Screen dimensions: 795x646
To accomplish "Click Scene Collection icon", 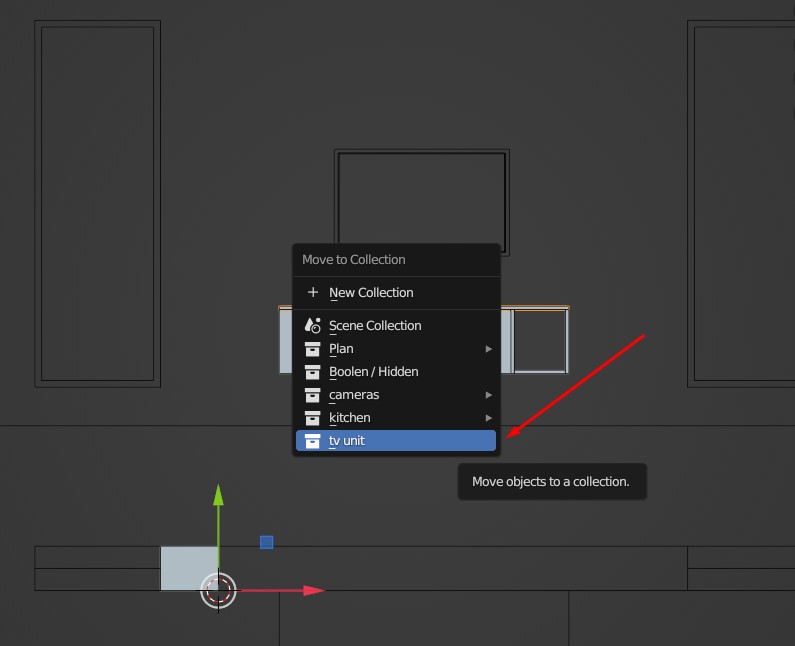I will tap(312, 326).
